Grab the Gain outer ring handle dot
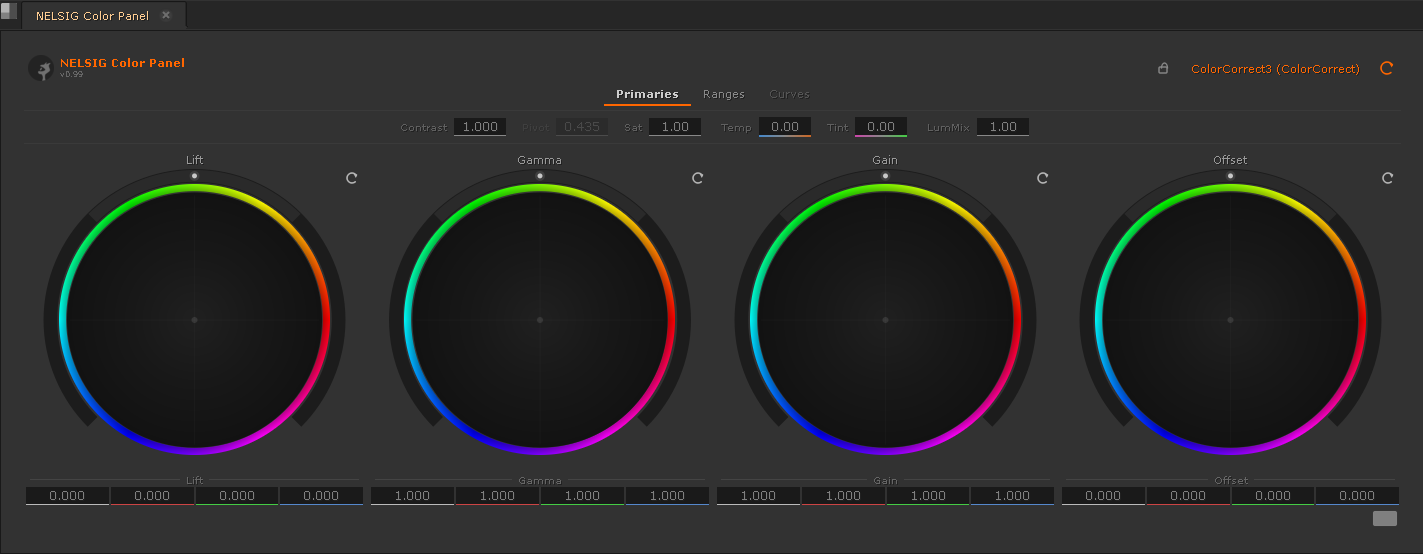The width and height of the screenshot is (1423, 554). tap(885, 176)
